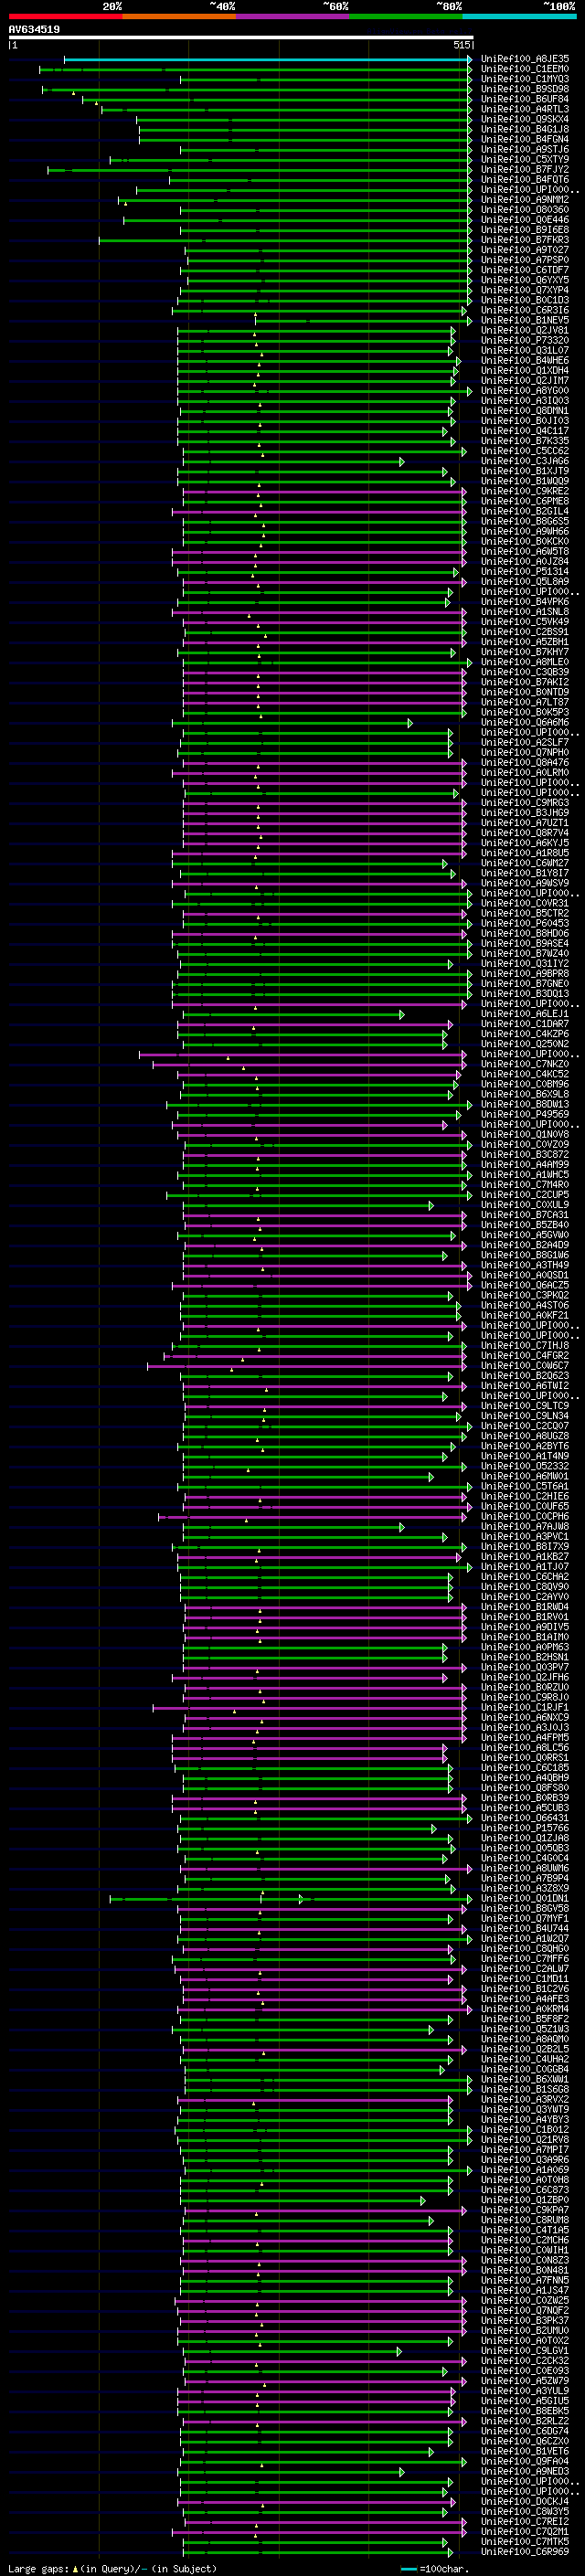Select hit label UniRef100_A9STJ6

point(525,149)
